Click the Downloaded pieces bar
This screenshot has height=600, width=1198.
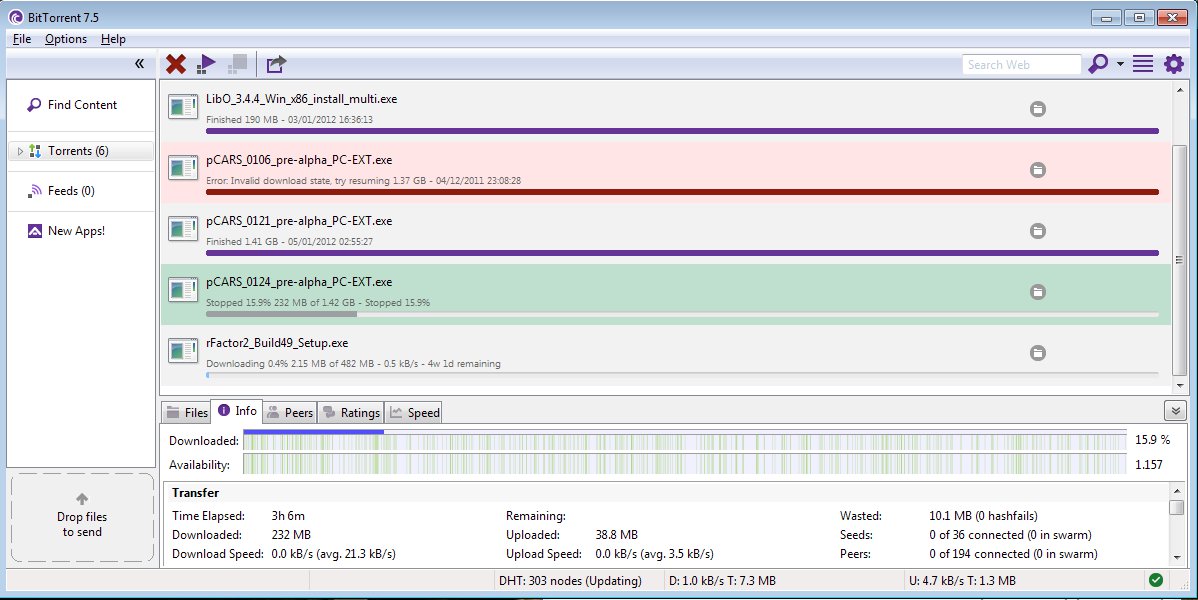pos(685,440)
